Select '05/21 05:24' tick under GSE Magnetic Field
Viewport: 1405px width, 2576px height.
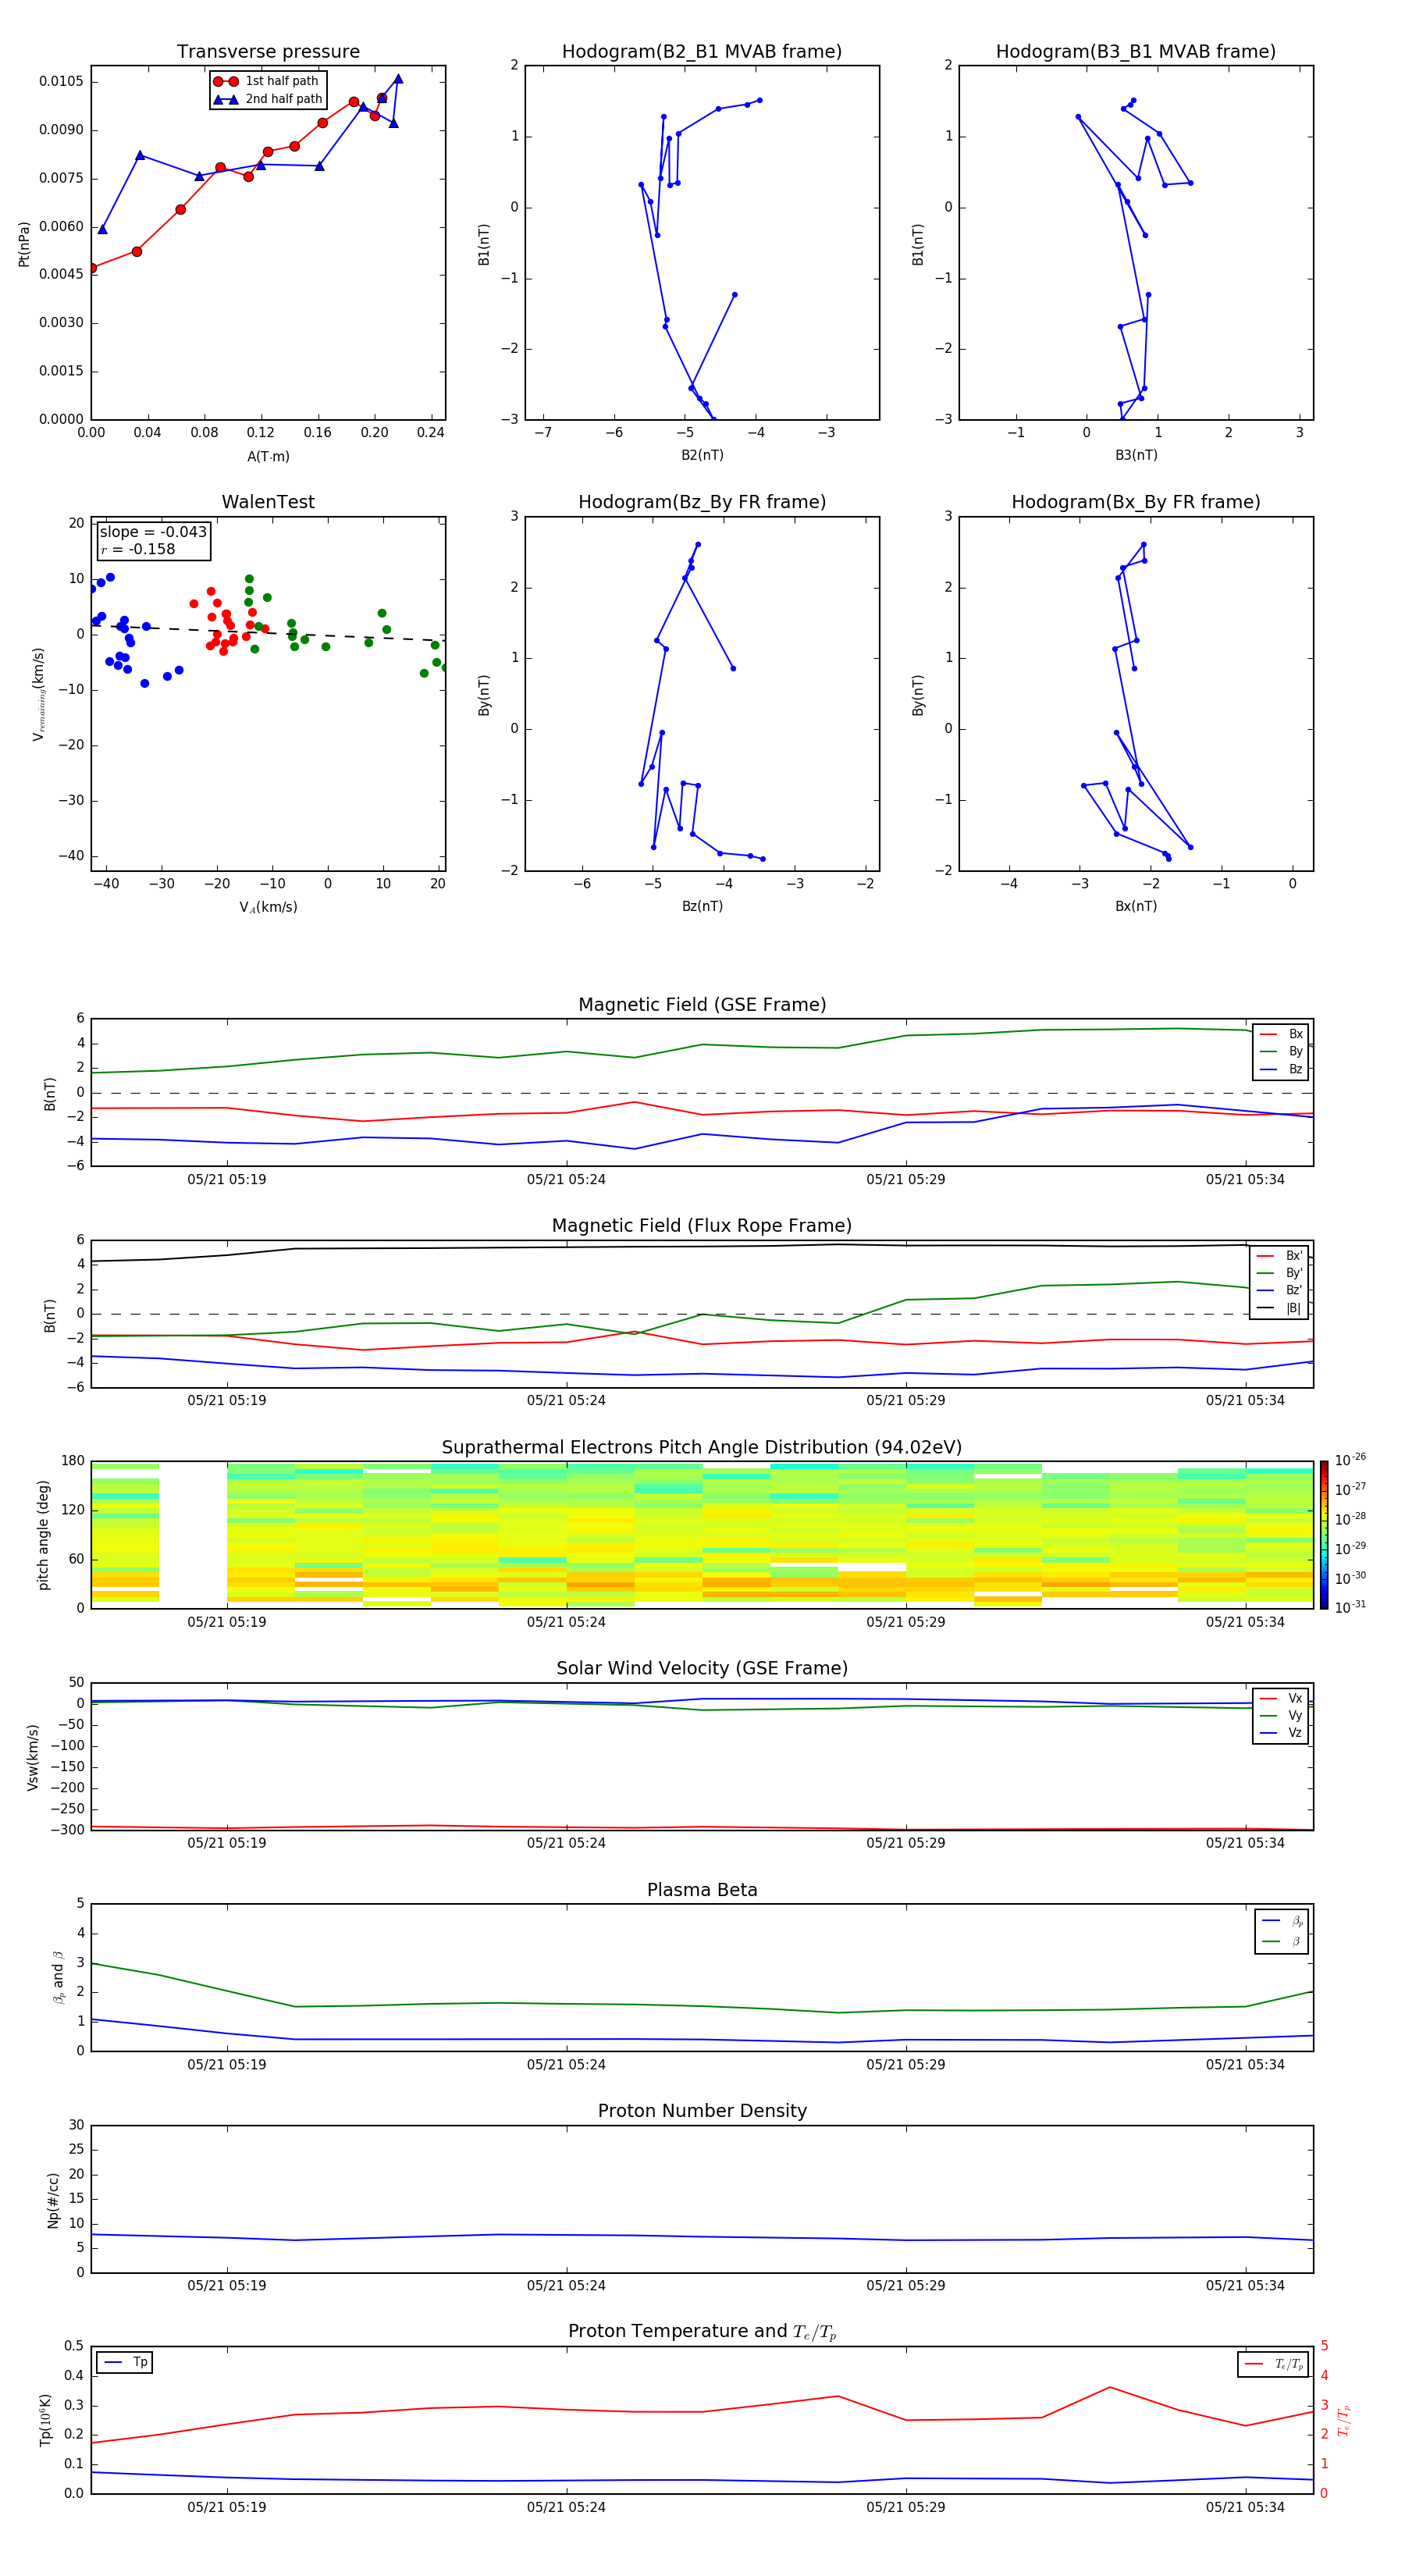pyautogui.click(x=566, y=1180)
